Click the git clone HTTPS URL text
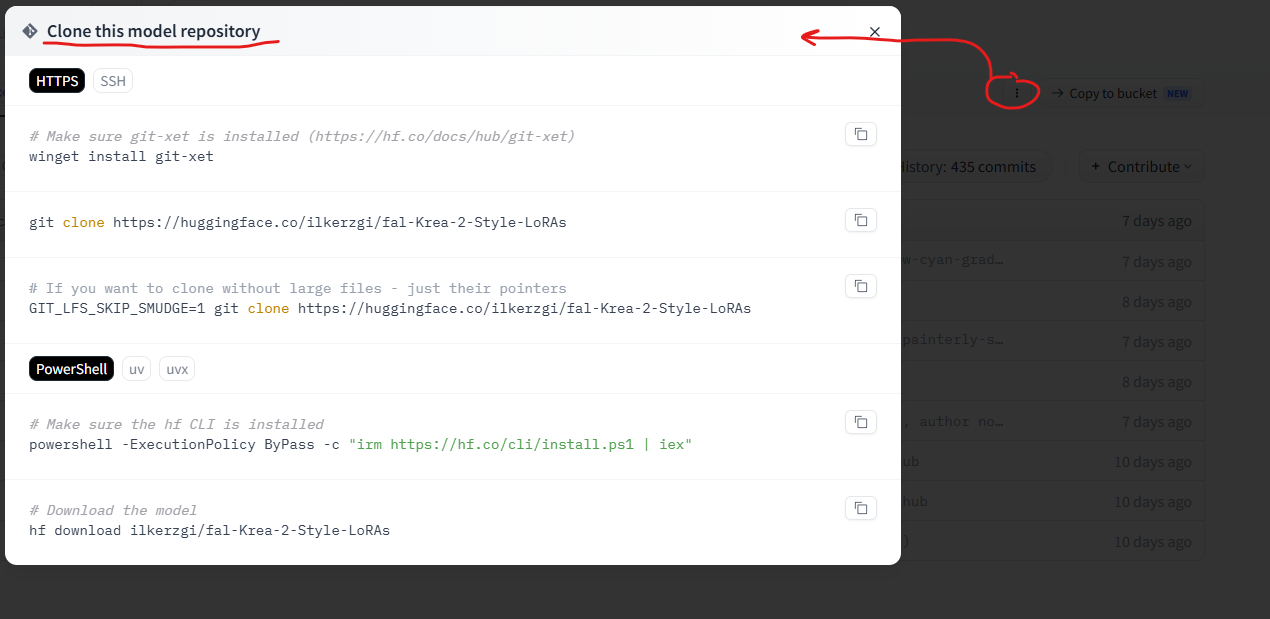Screen dimensions: 1270x619 point(339,222)
